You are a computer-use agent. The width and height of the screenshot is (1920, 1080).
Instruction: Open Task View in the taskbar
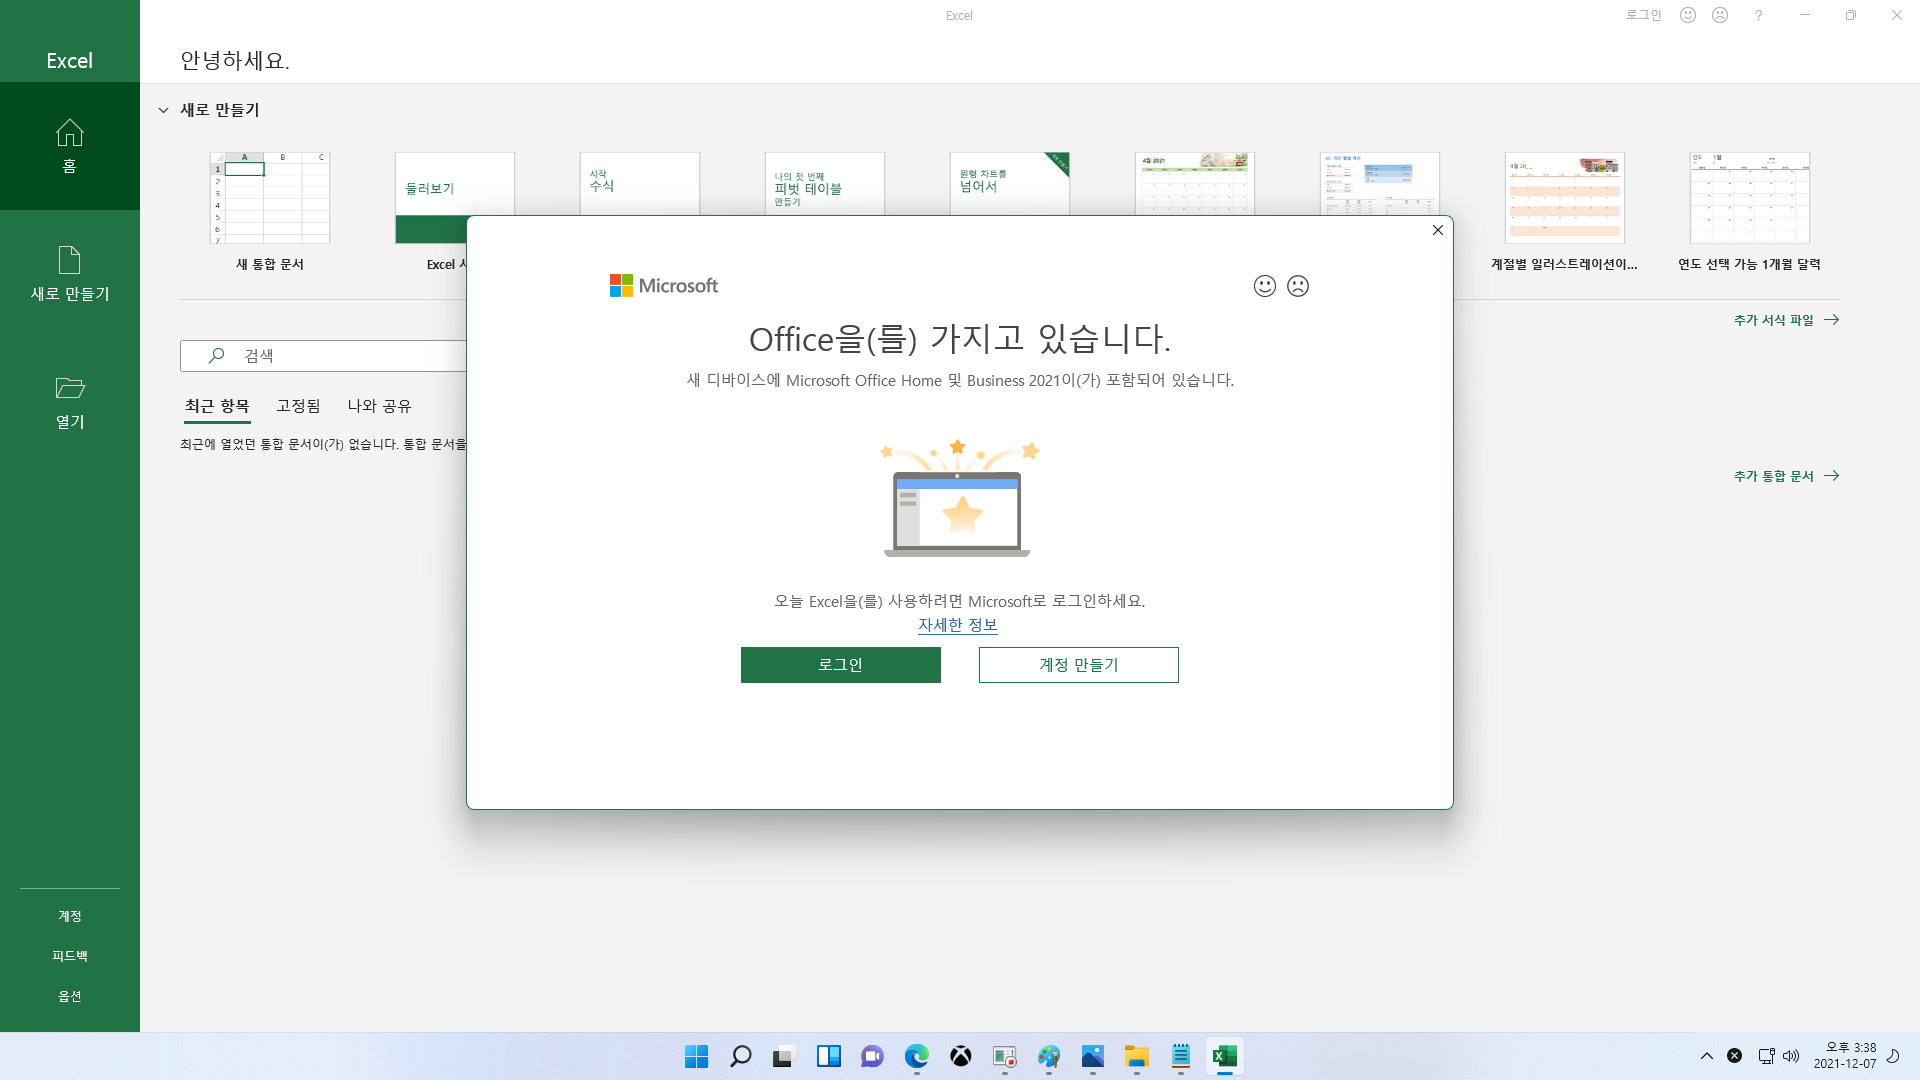click(x=784, y=1056)
